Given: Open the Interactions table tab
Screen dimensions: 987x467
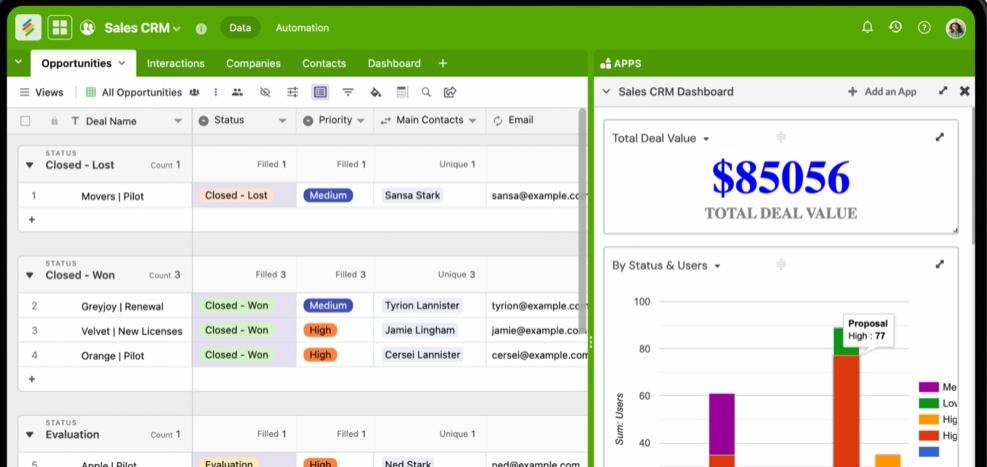Looking at the screenshot, I should coord(176,64).
